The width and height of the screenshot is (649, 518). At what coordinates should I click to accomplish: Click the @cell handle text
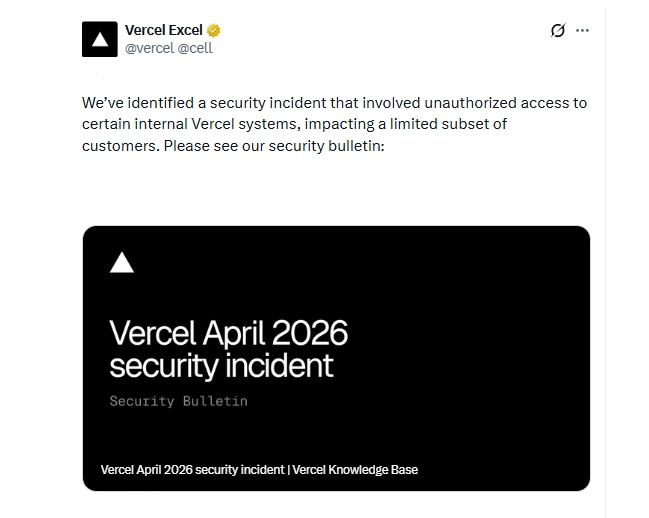195,47
